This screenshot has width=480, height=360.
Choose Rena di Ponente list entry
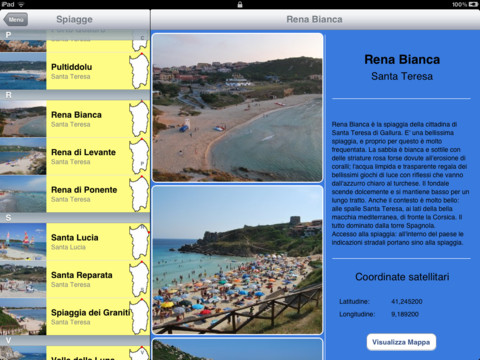pos(75,194)
